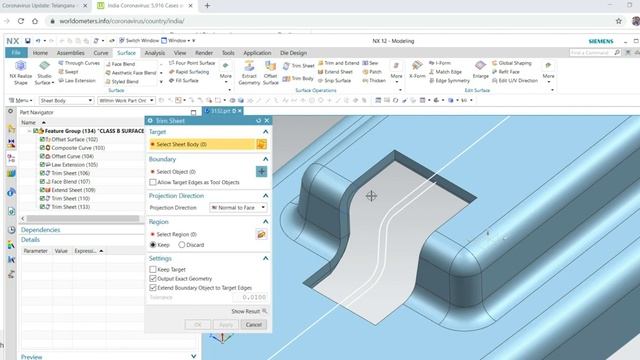The height and width of the screenshot is (360, 640).
Task: Select Trim and Extend tool
Action: pos(338,63)
